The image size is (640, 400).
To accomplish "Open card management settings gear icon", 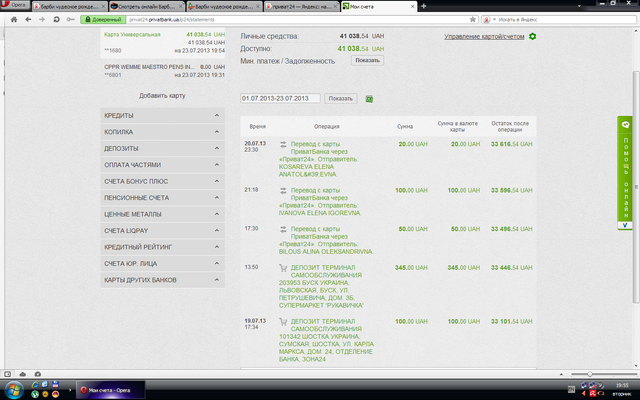I will [533, 37].
